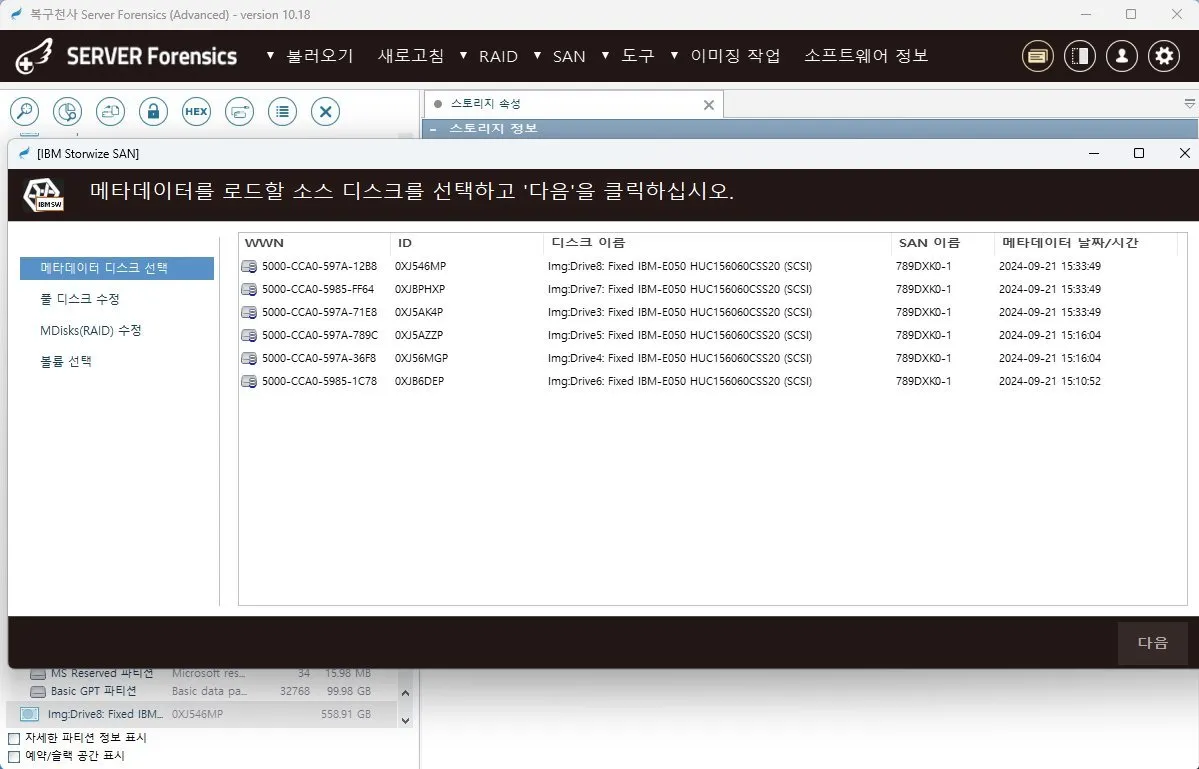Click the Basic GPT partition drive icon
Image resolution: width=1199 pixels, height=769 pixels.
pyautogui.click(x=37, y=691)
